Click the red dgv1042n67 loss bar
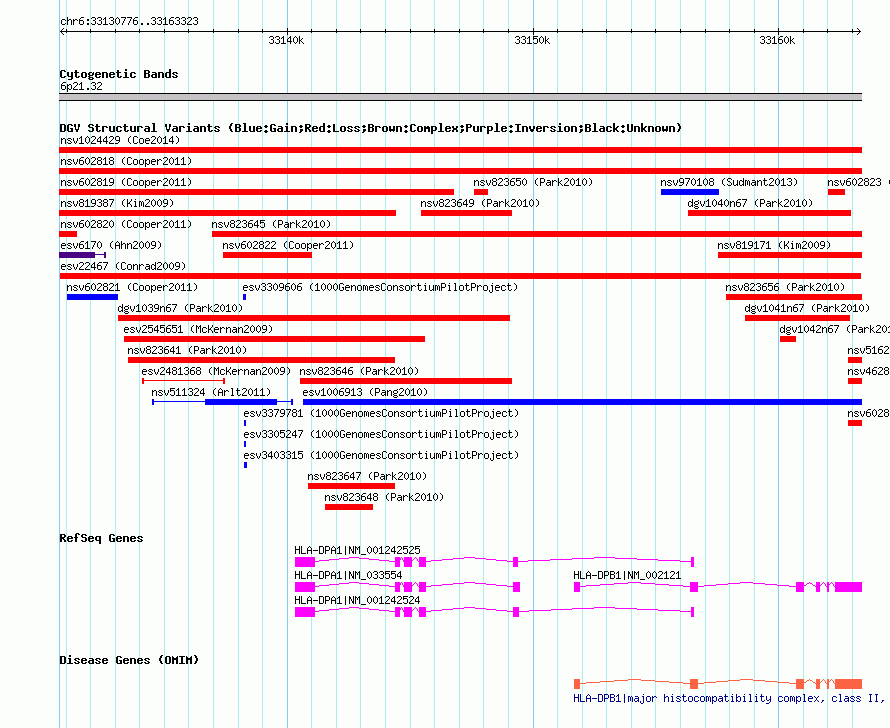 coord(788,339)
